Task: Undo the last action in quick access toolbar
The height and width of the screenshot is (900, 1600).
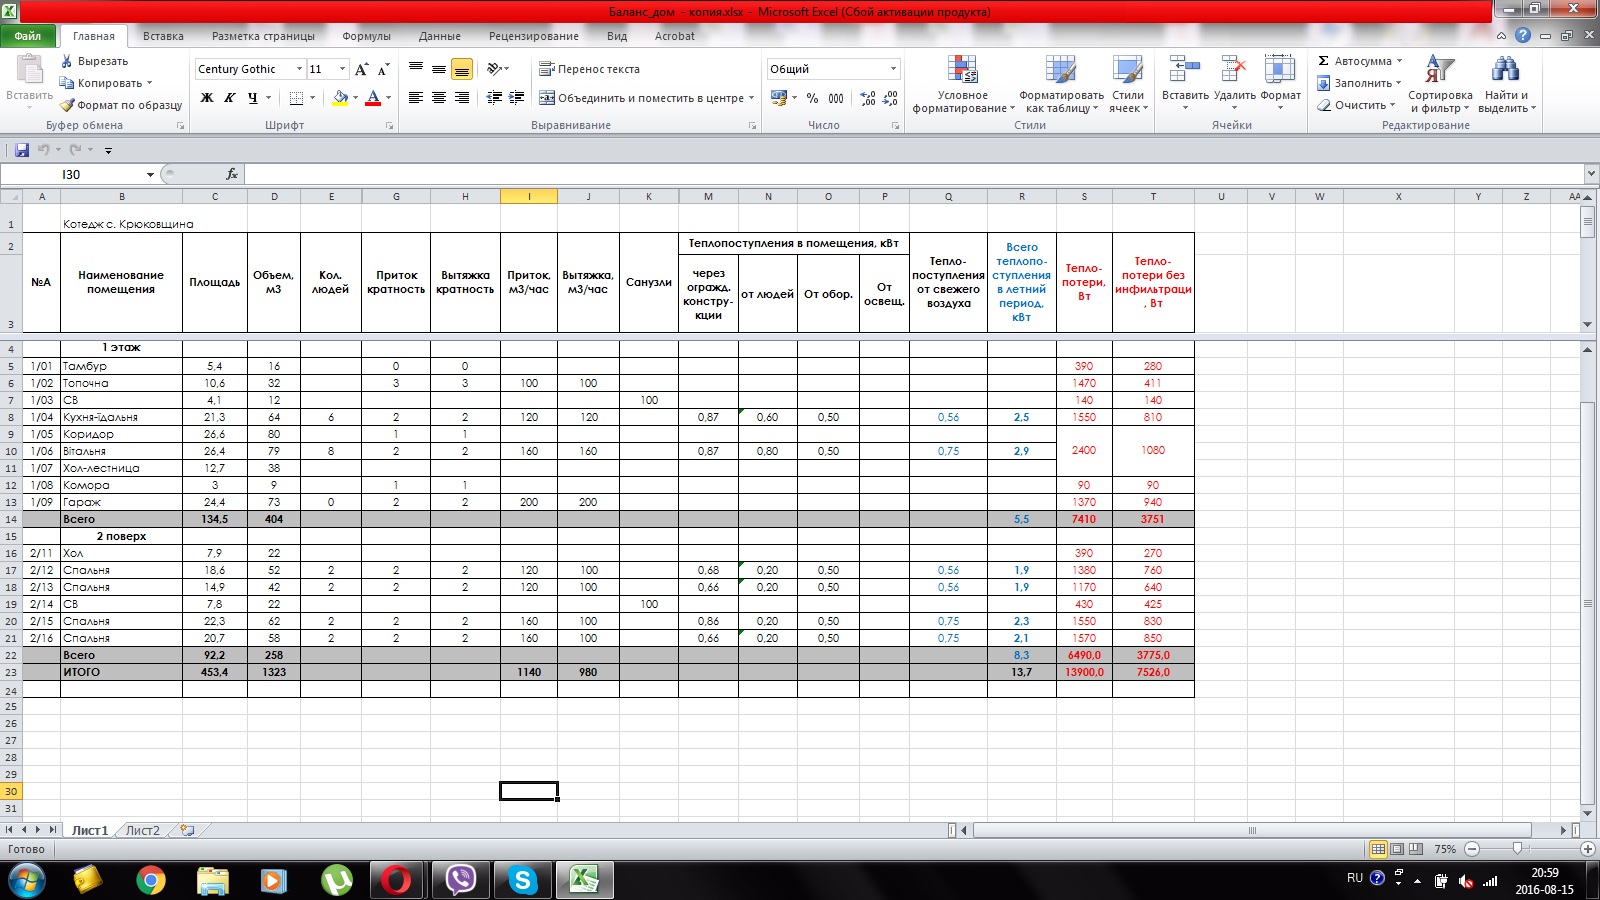Action: pos(44,150)
